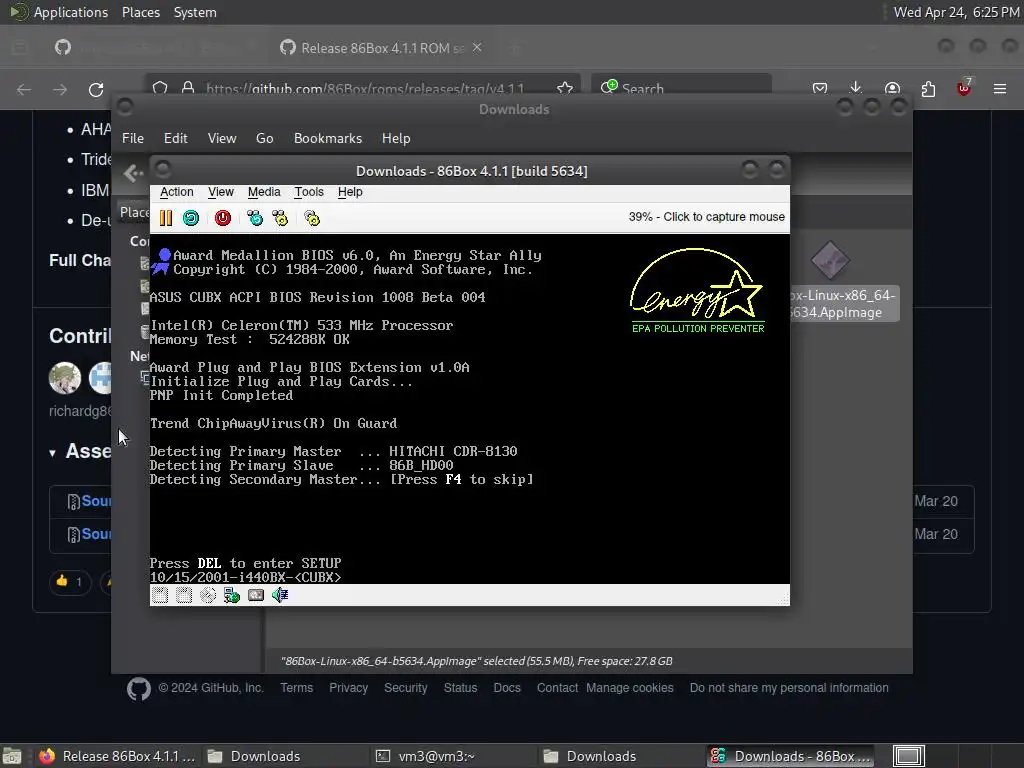This screenshot has width=1024, height=768.
Task: Open the 86Box Tools menu
Action: pos(309,192)
